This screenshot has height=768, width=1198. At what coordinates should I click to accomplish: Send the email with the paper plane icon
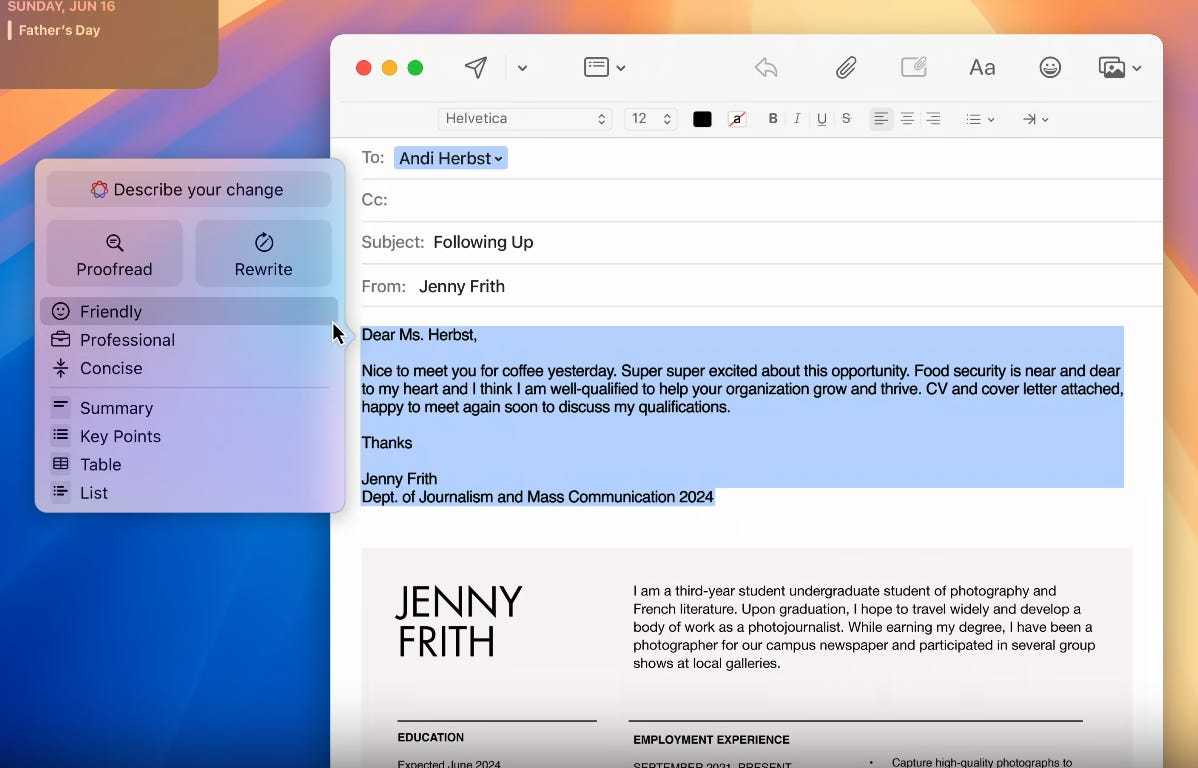pyautogui.click(x=475, y=68)
